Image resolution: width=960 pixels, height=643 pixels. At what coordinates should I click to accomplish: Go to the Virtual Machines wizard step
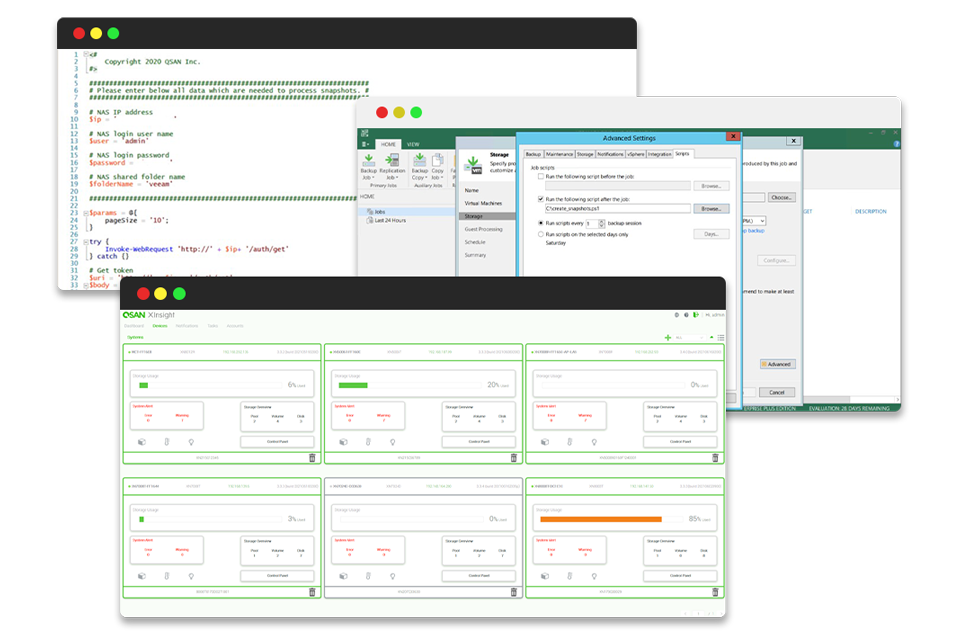point(483,203)
